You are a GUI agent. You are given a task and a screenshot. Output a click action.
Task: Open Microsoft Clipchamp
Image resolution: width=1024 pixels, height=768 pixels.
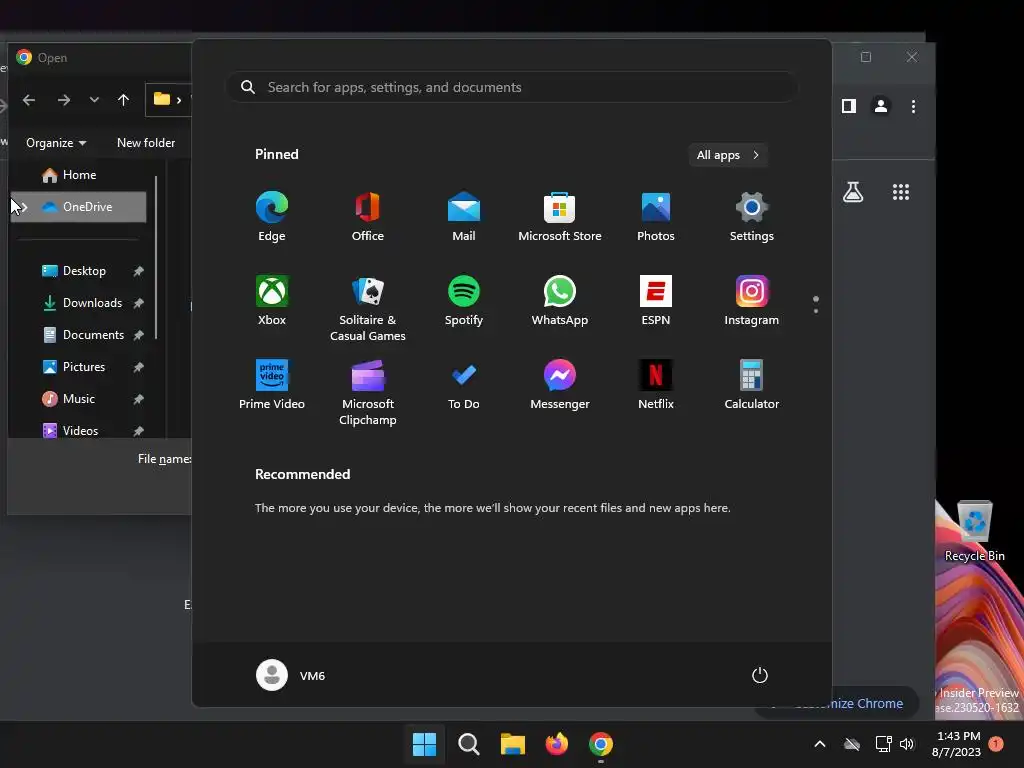pyautogui.click(x=368, y=392)
